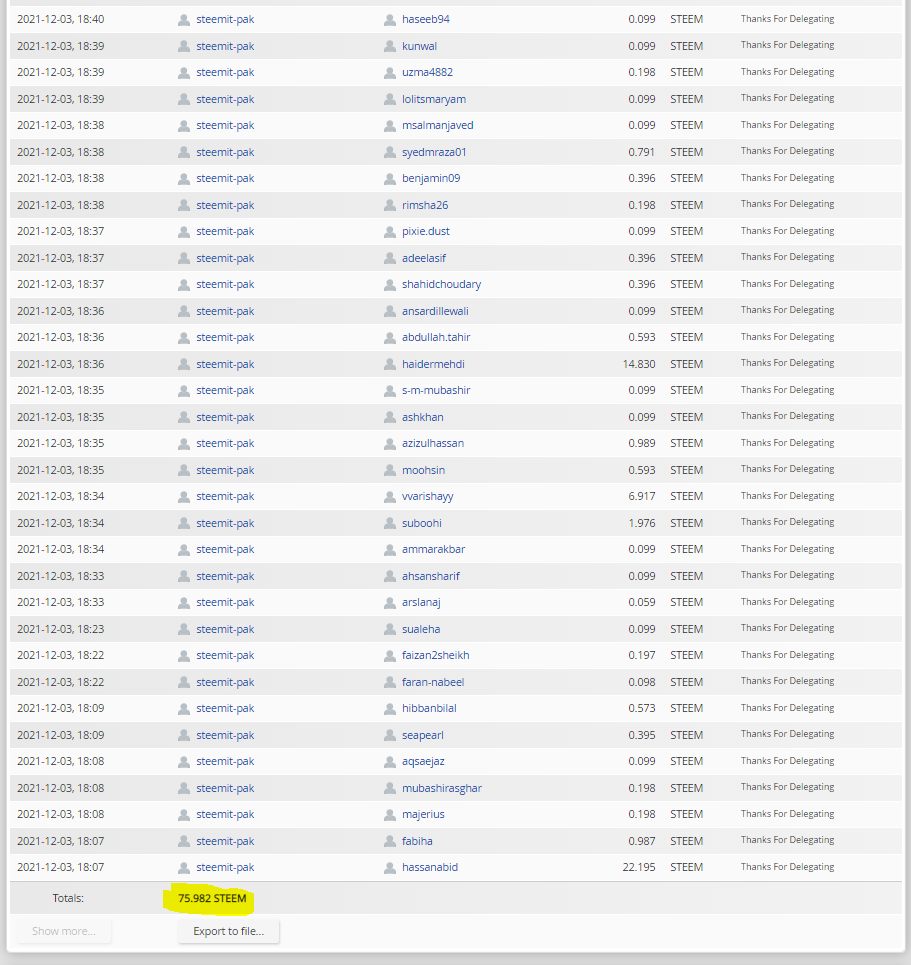
Task: Click the avatar icon beside lolitsmaryam
Action: coord(390,100)
